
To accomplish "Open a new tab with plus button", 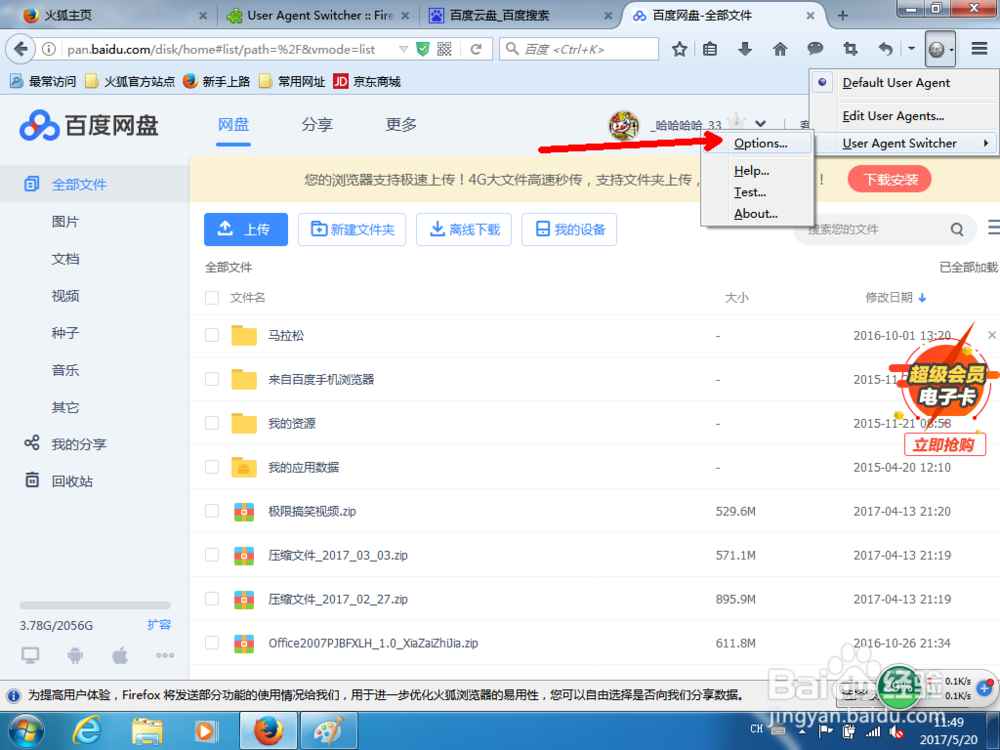I will pos(842,15).
